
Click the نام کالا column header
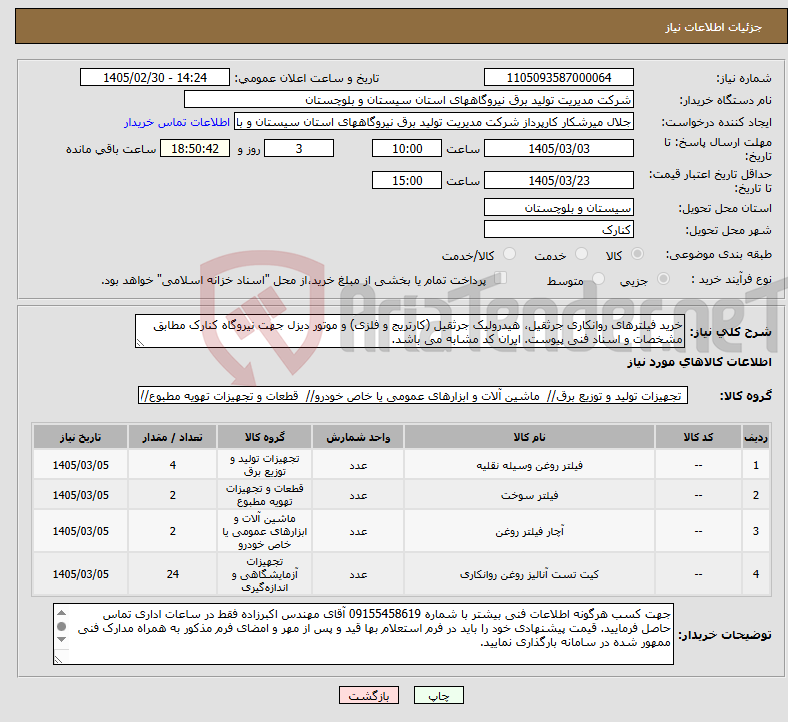pos(529,437)
